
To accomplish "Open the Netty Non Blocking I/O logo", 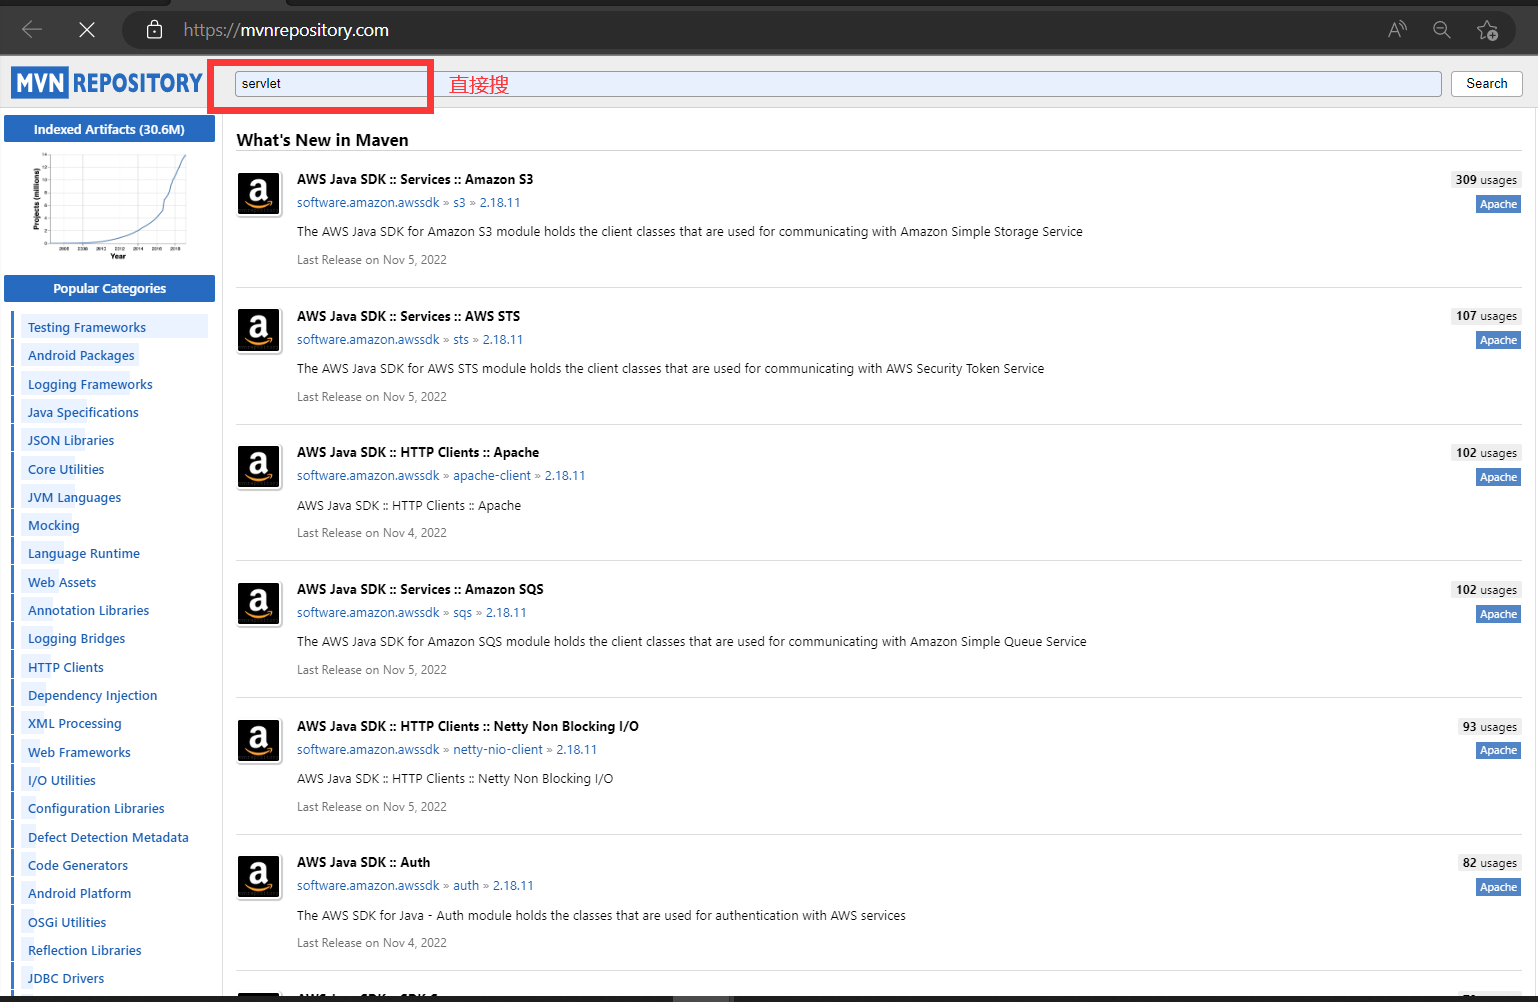I will pos(259,741).
